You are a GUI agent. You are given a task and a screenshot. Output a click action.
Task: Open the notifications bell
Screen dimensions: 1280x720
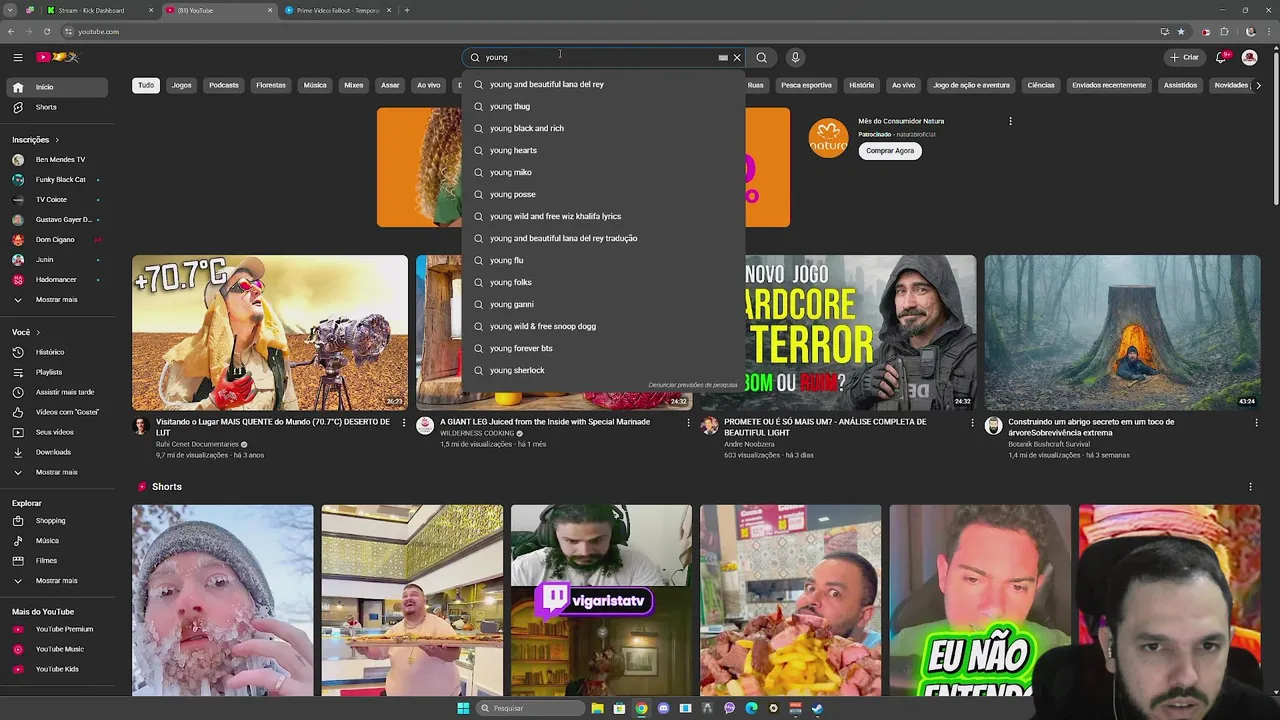click(1221, 57)
